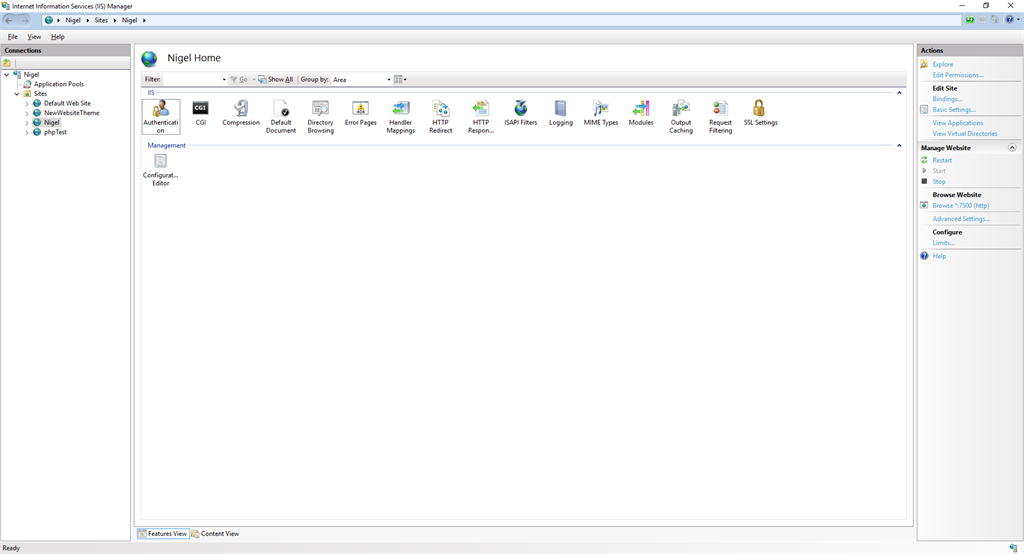
Task: Open SSL Settings feature
Action: pyautogui.click(x=760, y=113)
